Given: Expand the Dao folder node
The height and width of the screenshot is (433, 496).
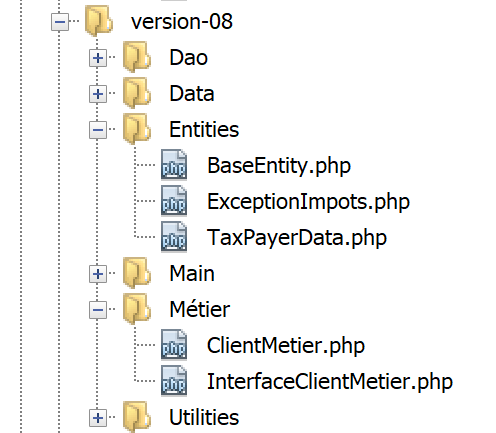Looking at the screenshot, I should [98, 58].
